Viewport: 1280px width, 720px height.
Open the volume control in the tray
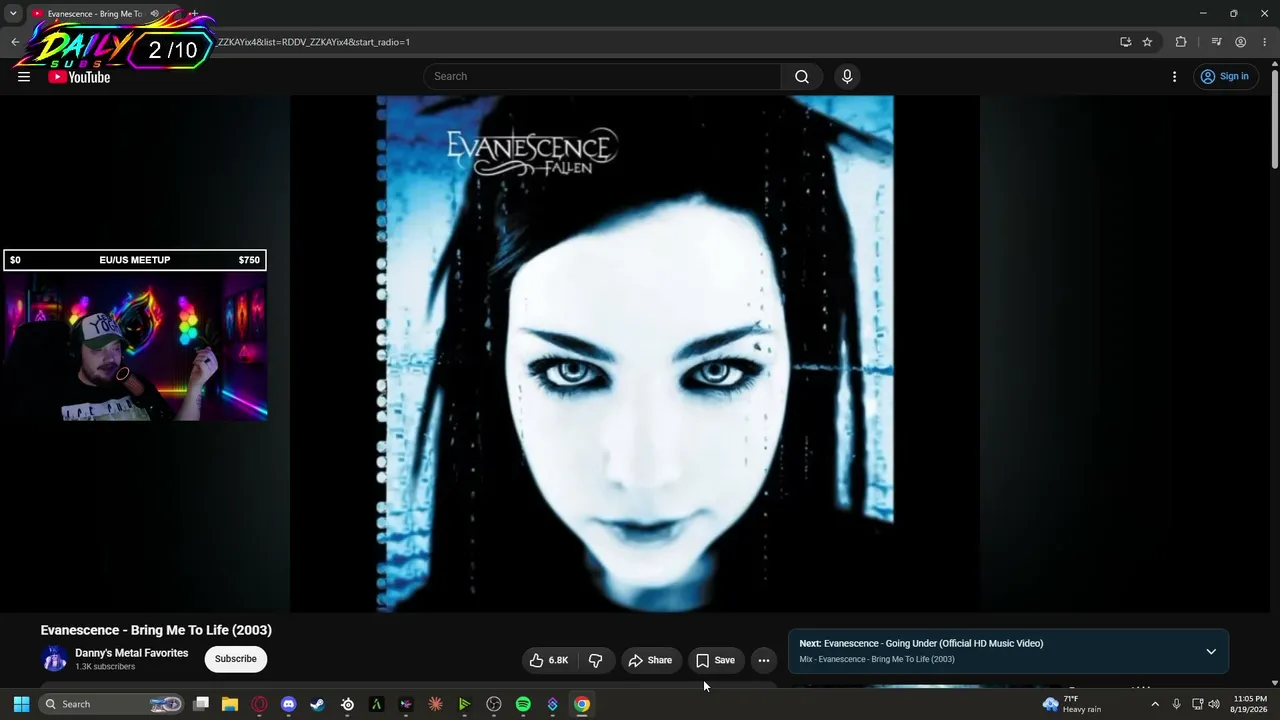pos(1214,704)
